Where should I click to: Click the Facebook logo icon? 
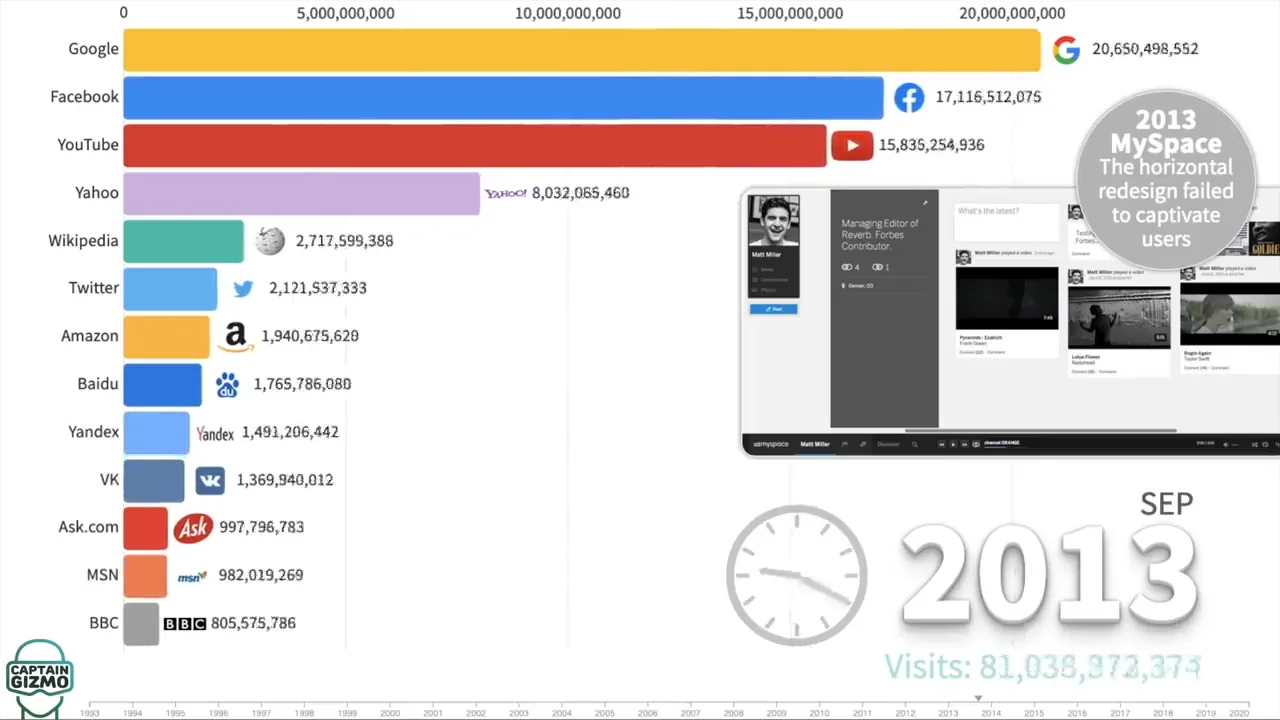pyautogui.click(x=908, y=97)
